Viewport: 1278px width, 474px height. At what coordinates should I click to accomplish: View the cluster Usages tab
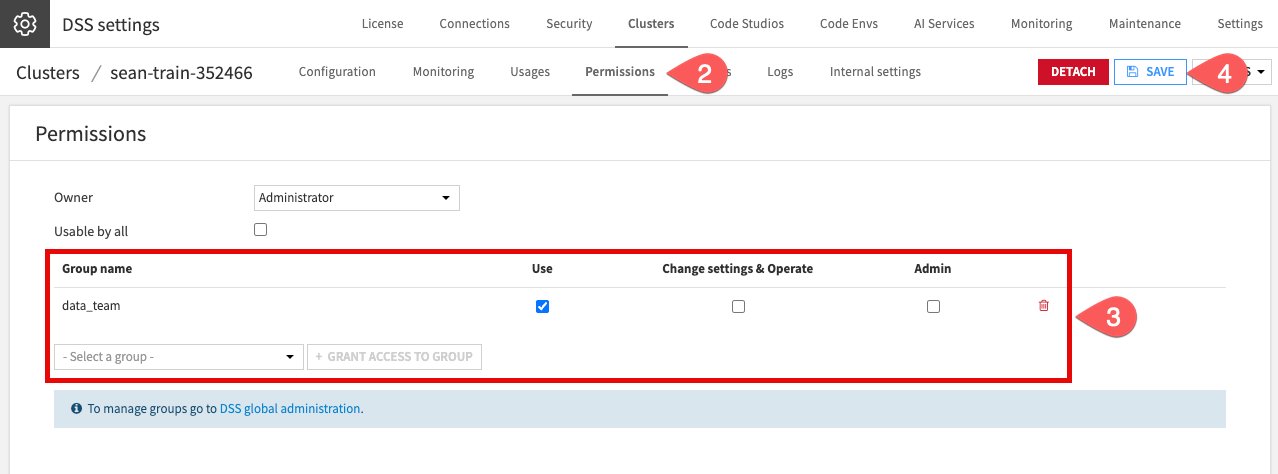coord(530,72)
